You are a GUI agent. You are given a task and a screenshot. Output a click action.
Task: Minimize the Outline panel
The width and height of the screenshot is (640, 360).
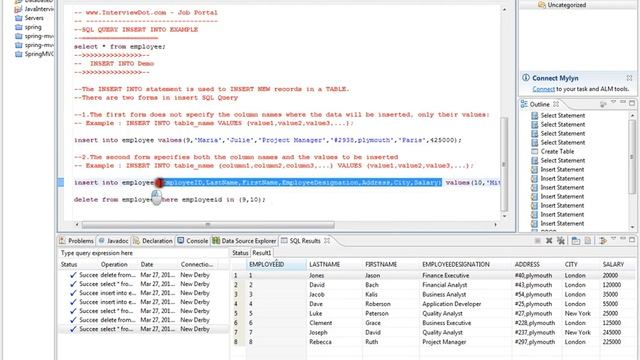(623, 102)
